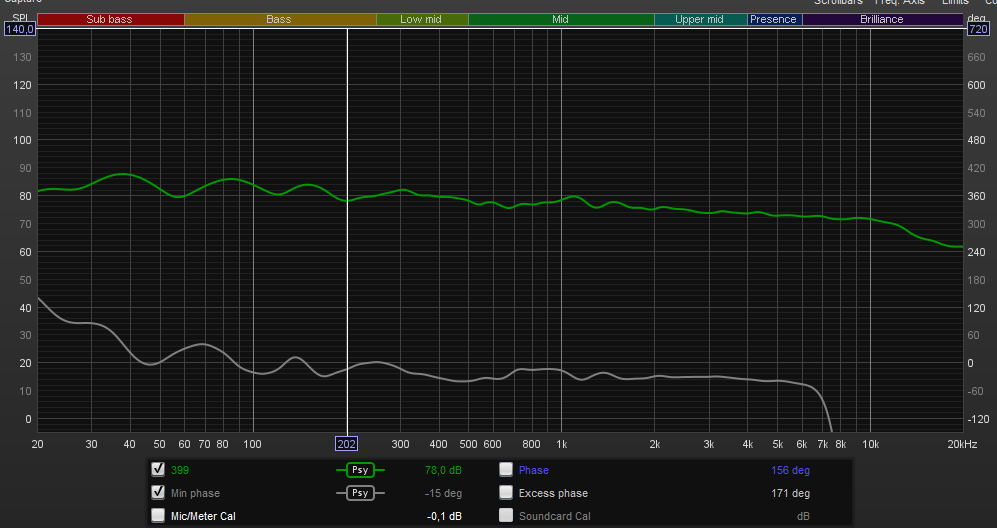Click the 78,0 dB readout for 399
The image size is (997, 528).
pyautogui.click(x=443, y=470)
